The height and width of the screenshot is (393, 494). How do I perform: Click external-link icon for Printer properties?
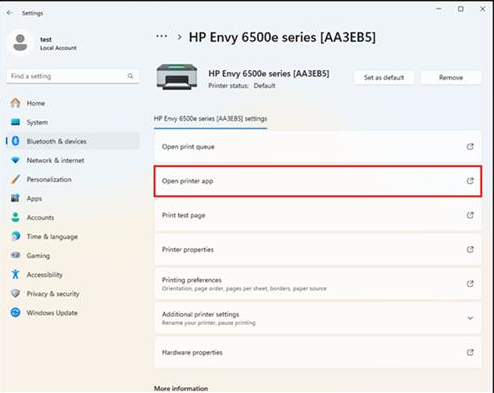(470, 249)
